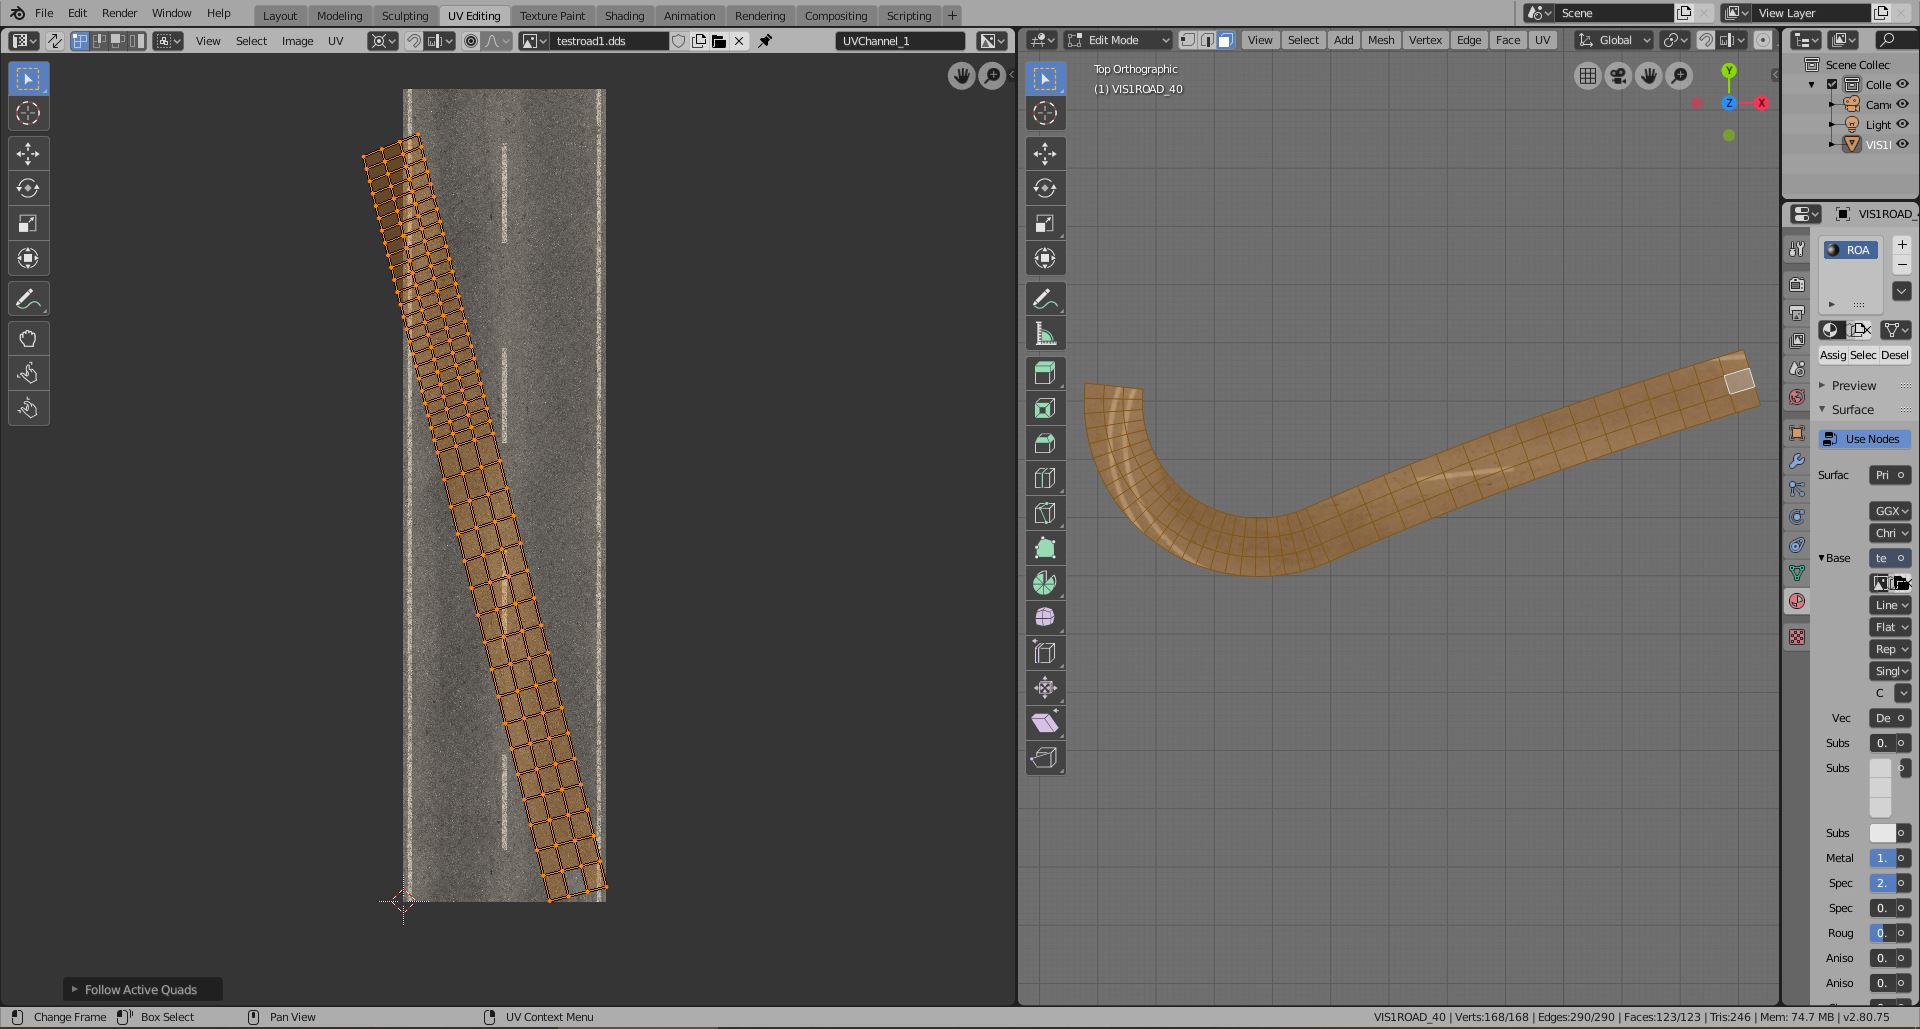This screenshot has height=1029, width=1920.
Task: Select the Rotate tool in UV editor
Action: 28,188
